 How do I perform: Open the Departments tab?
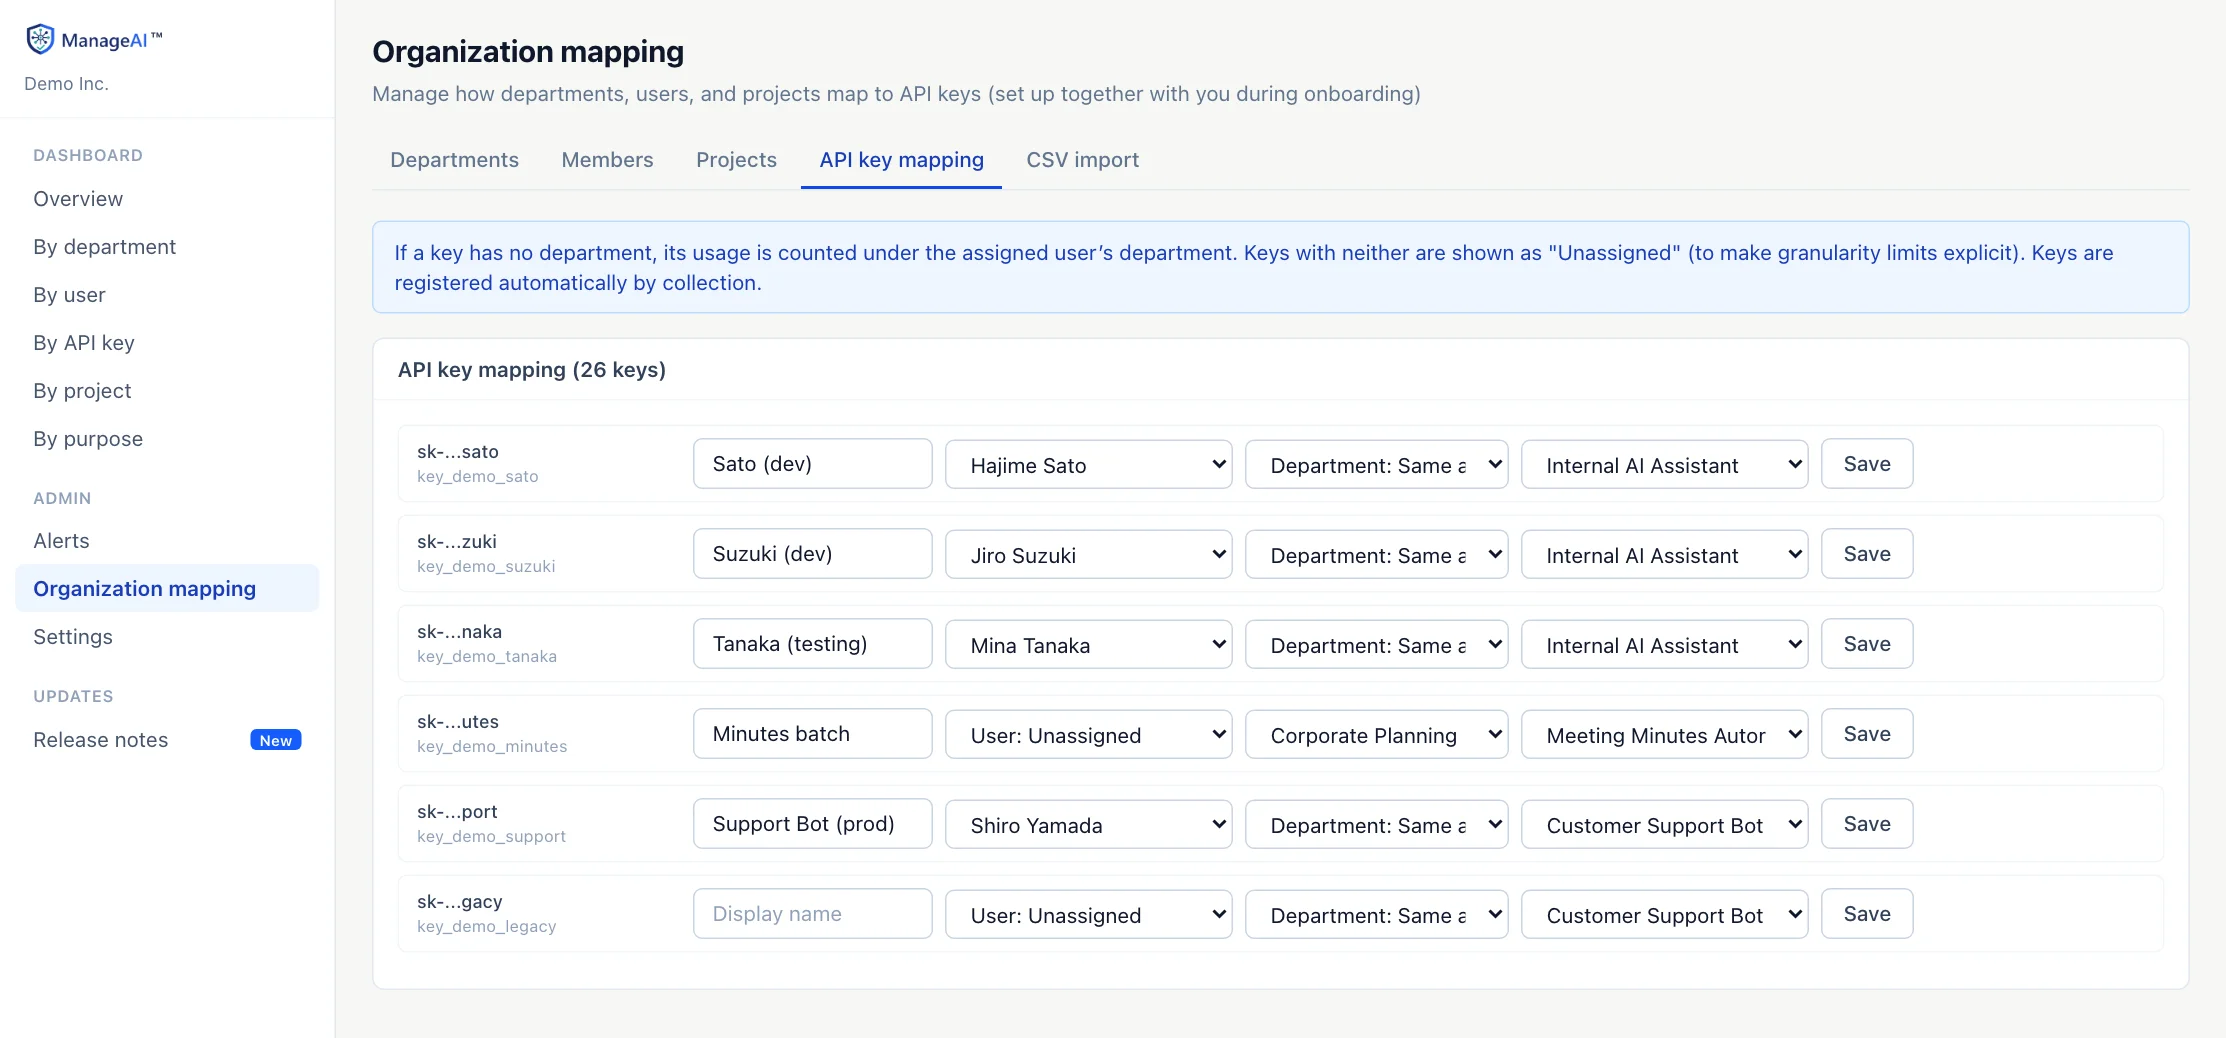click(x=454, y=160)
